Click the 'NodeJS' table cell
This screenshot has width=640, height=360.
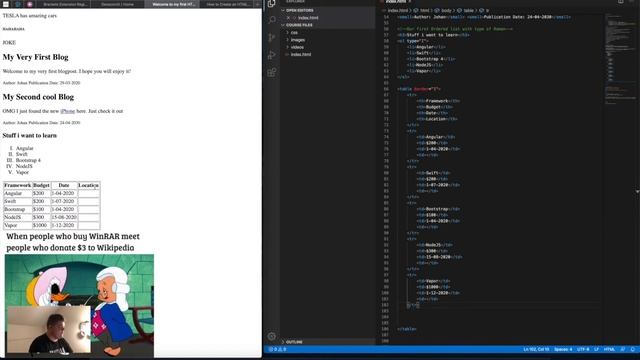tap(18, 218)
